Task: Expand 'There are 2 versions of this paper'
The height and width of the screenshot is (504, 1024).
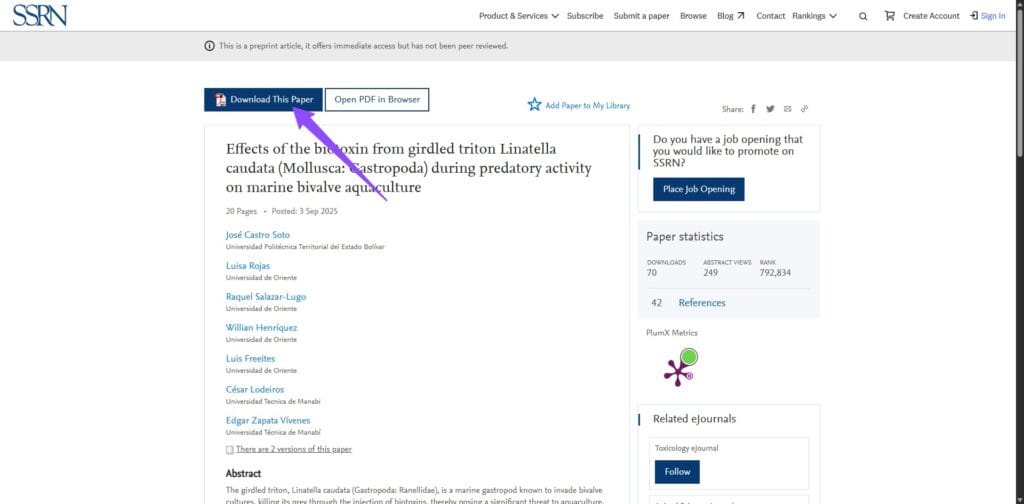Action: (293, 449)
